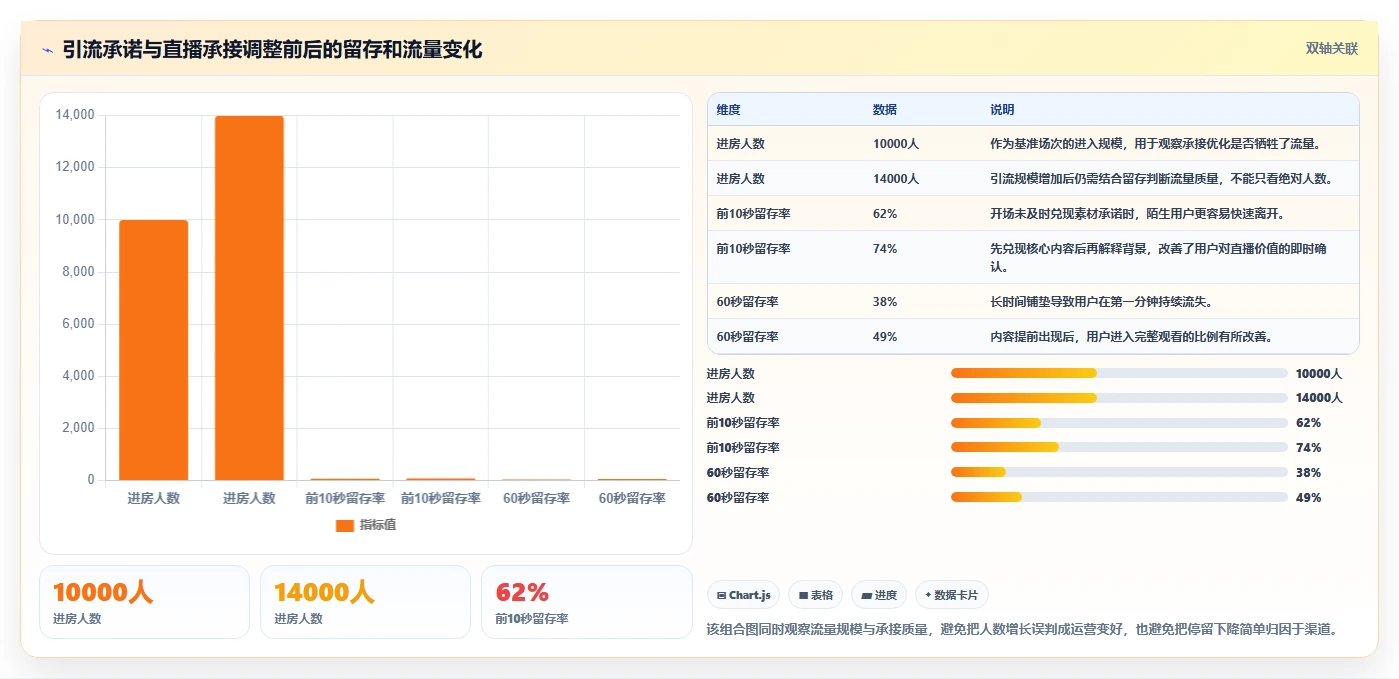Click the description starting 开场未及时兑现素材承诺时
The height and width of the screenshot is (679, 1399).
point(1138,214)
